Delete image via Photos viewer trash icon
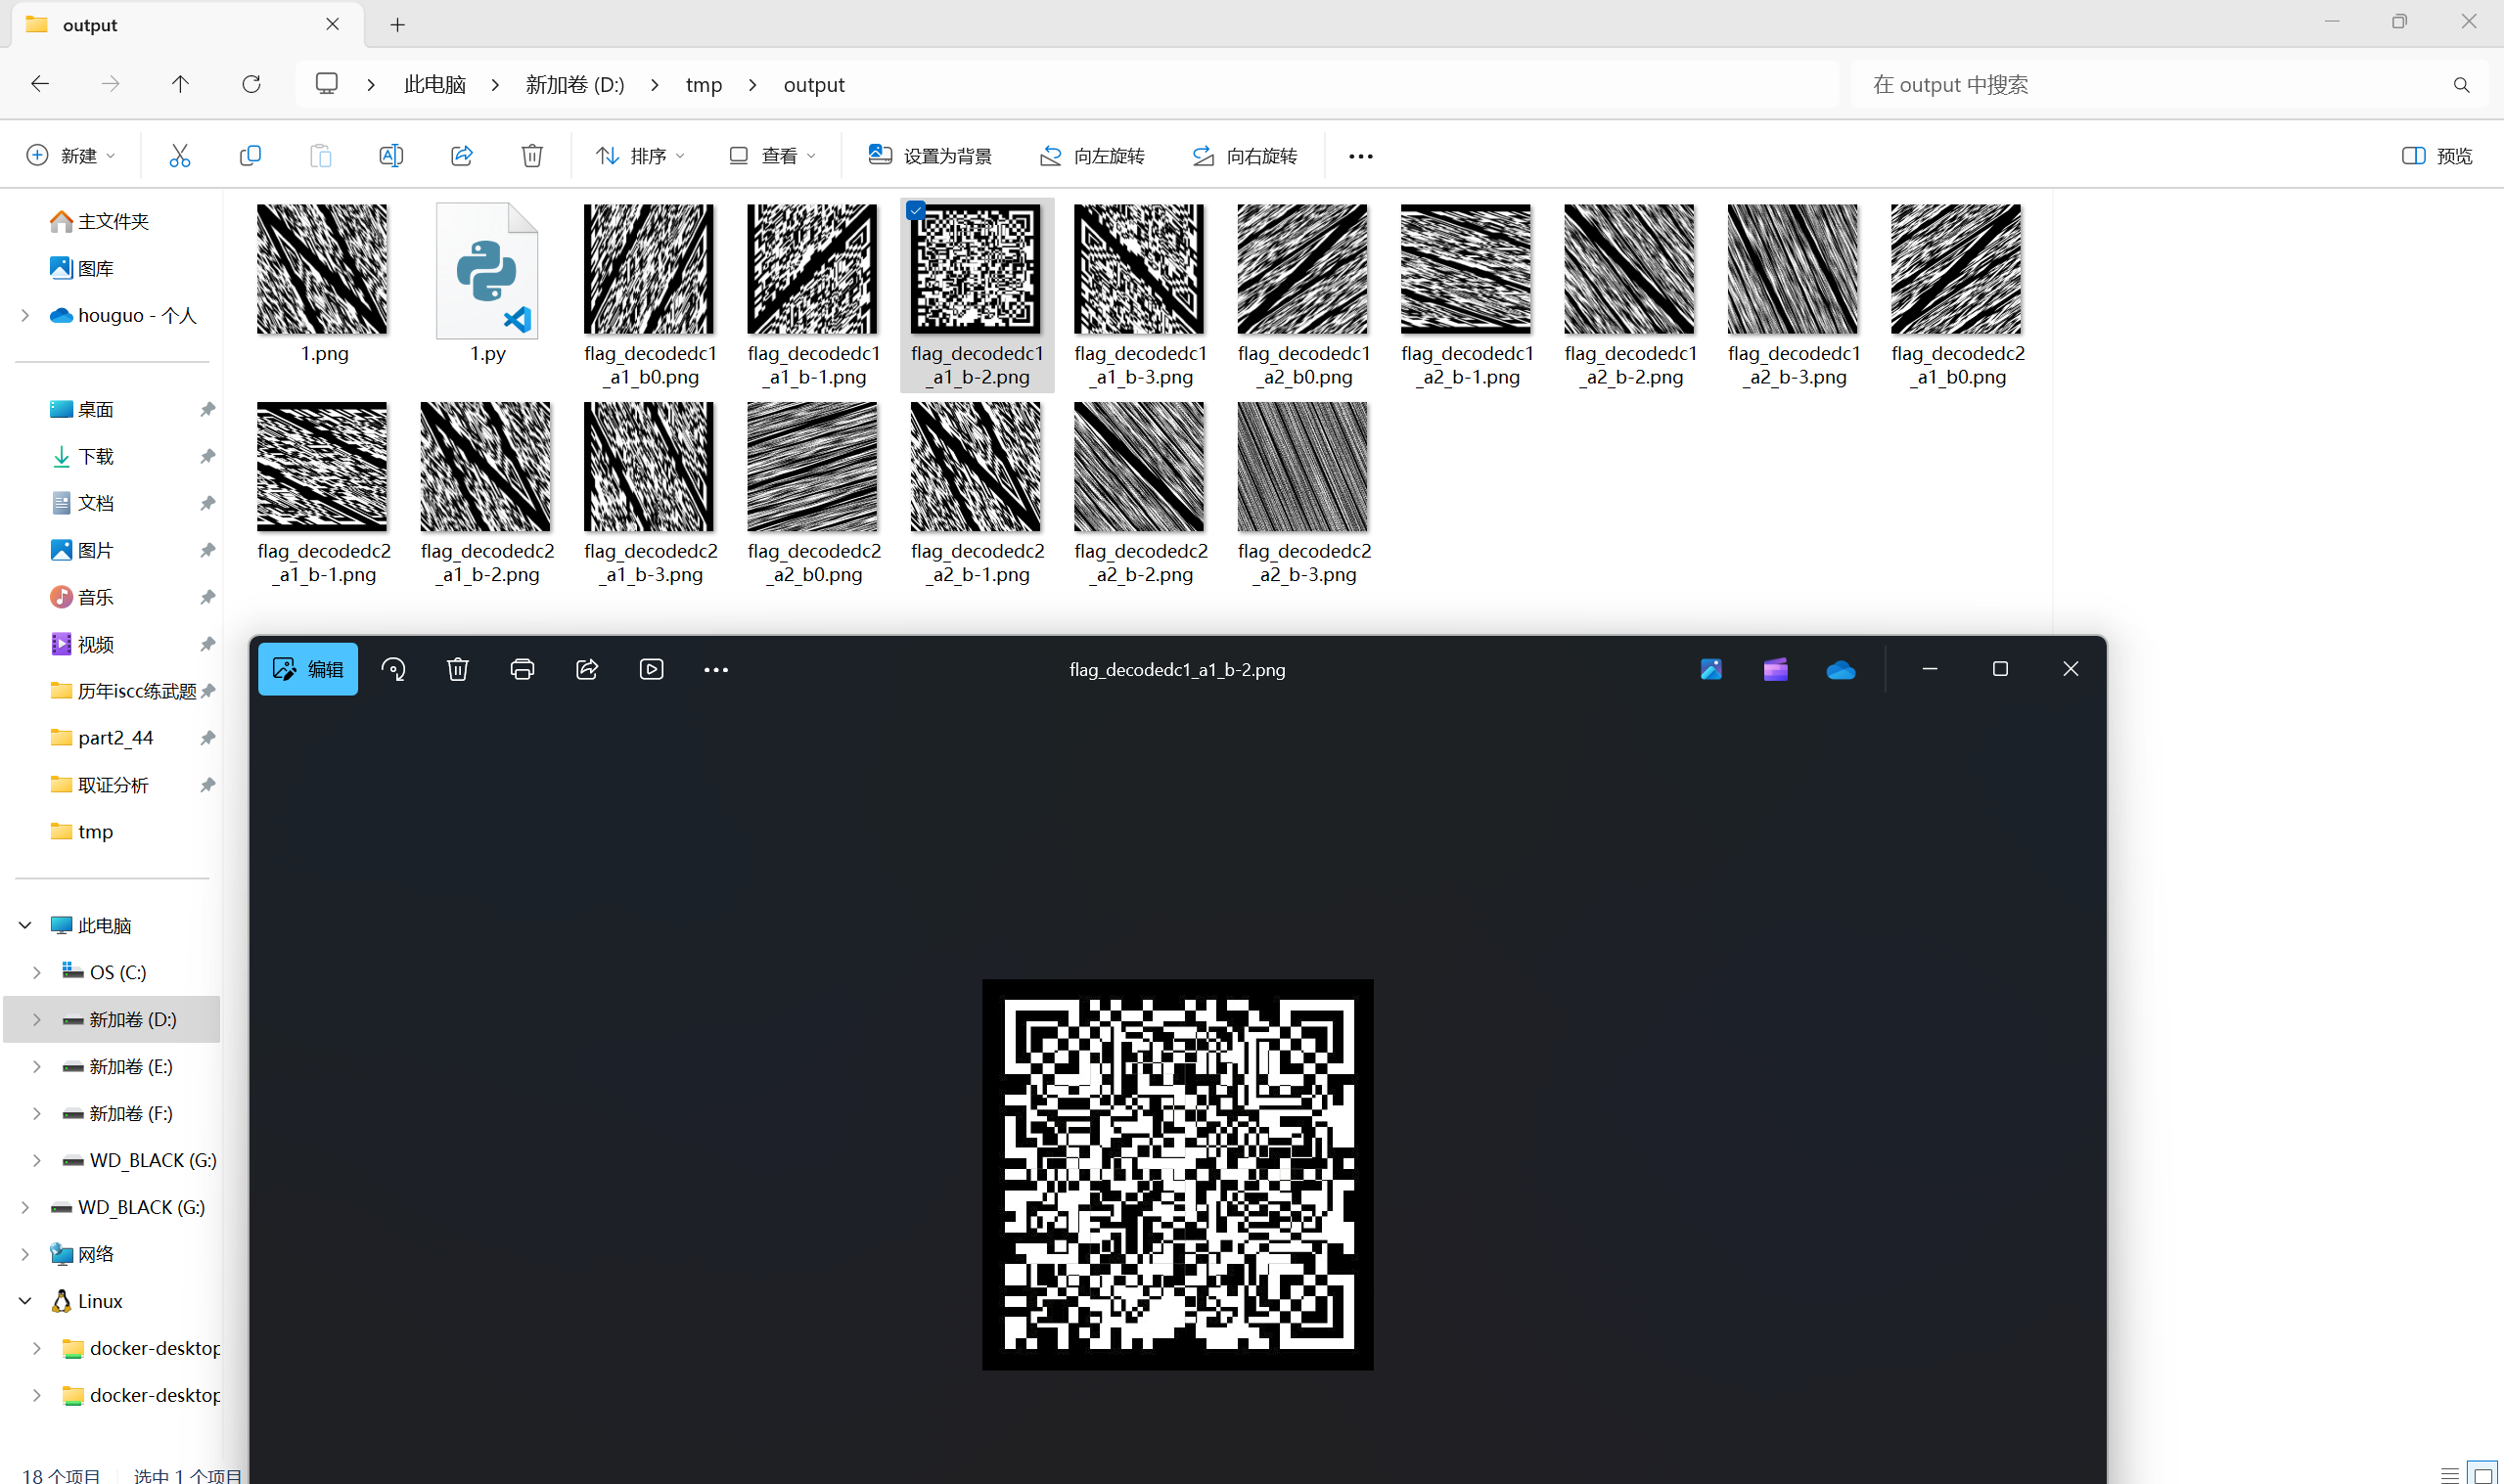 coord(458,669)
